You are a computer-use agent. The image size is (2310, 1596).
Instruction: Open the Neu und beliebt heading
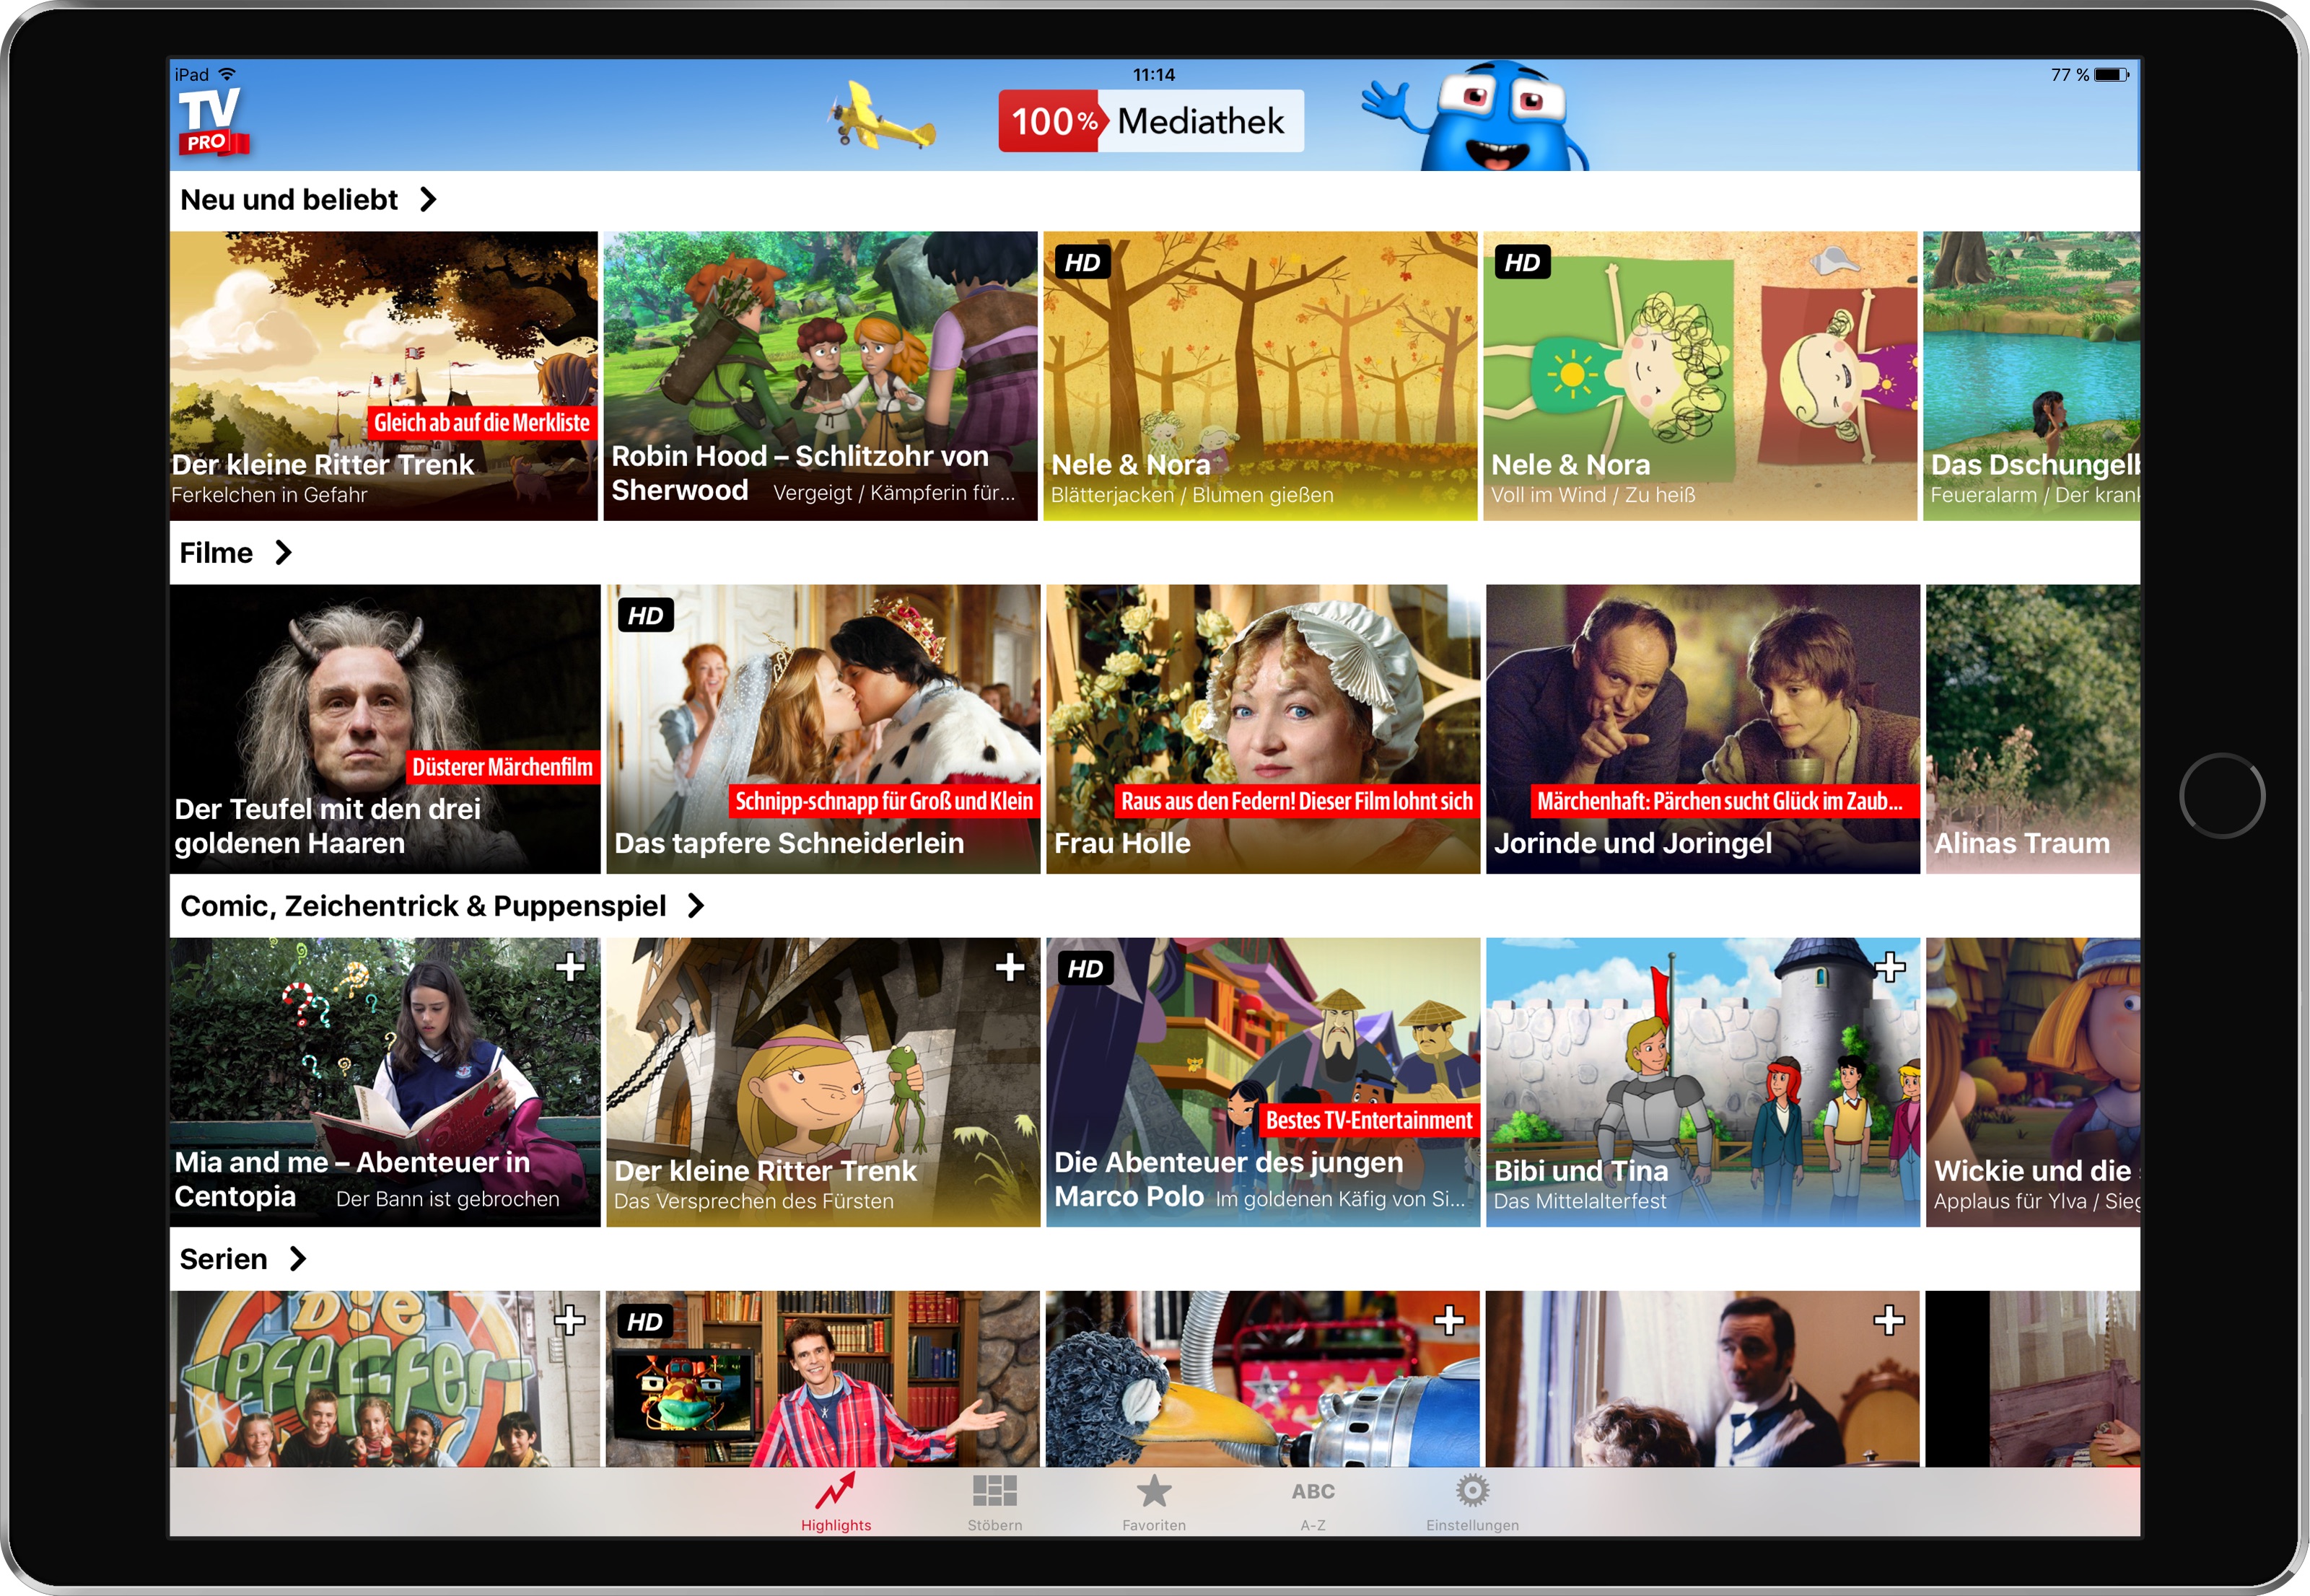(289, 200)
